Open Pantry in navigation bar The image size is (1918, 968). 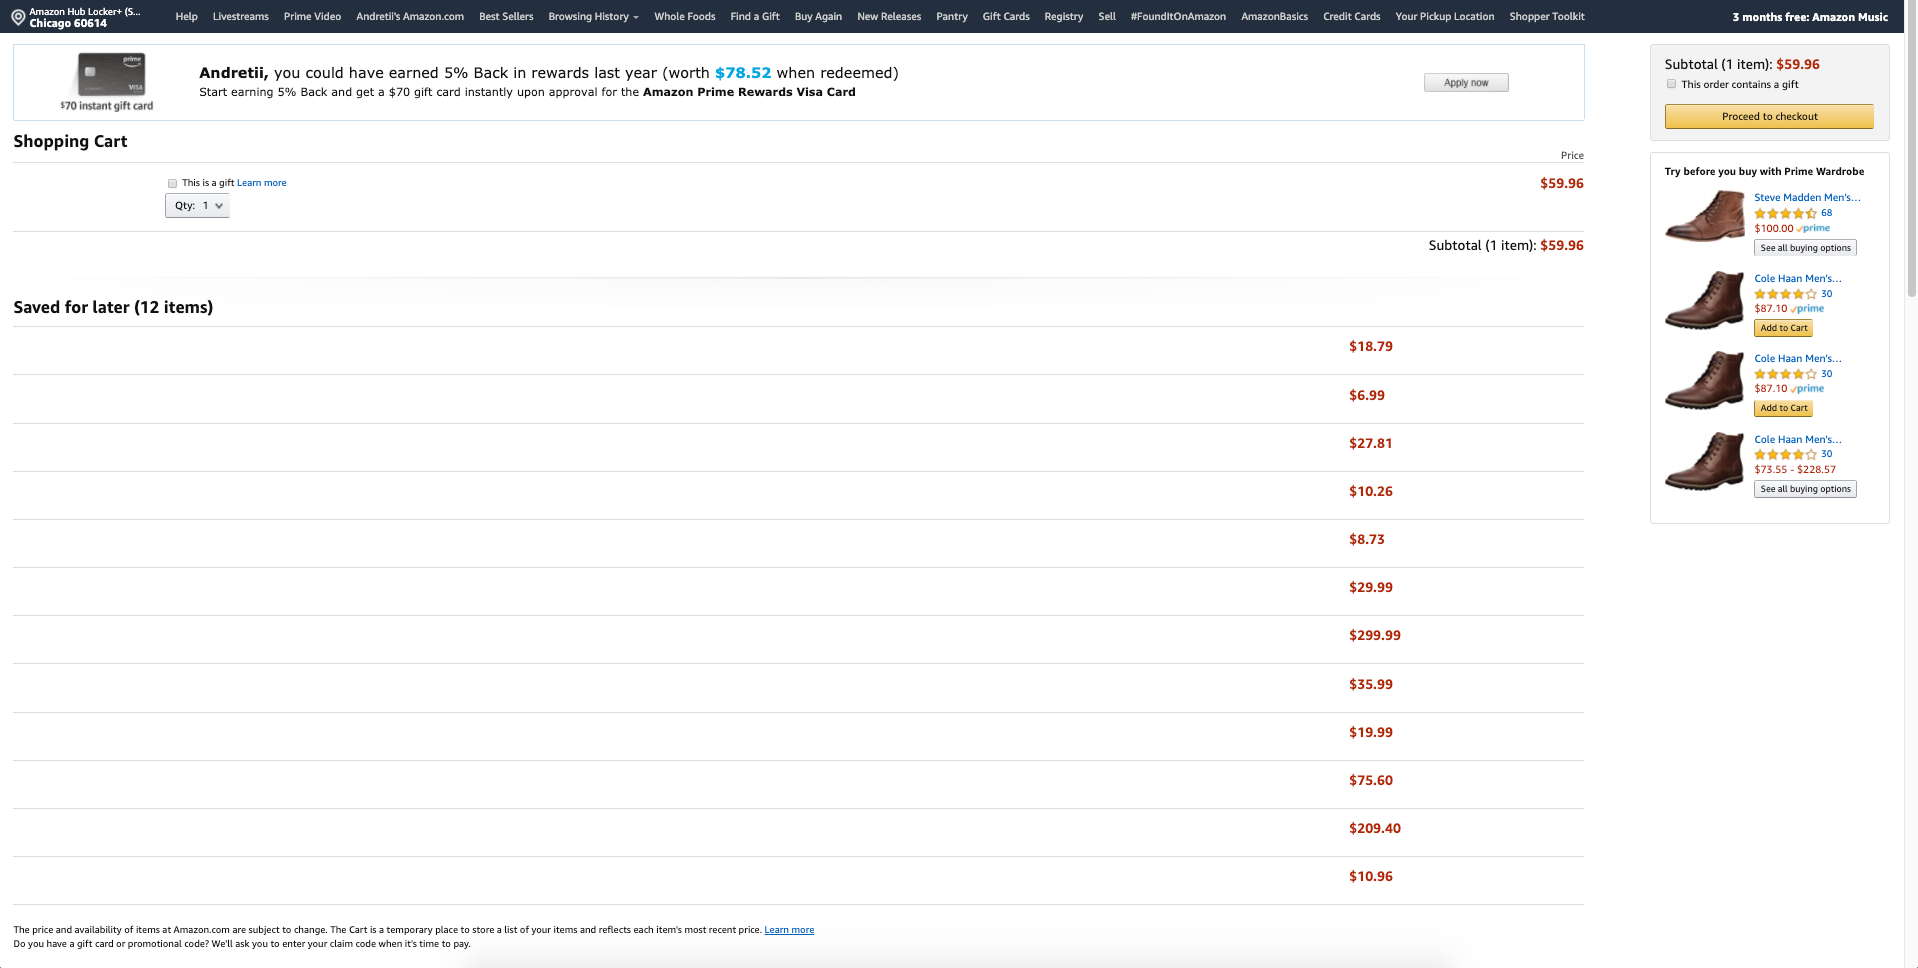coord(952,17)
